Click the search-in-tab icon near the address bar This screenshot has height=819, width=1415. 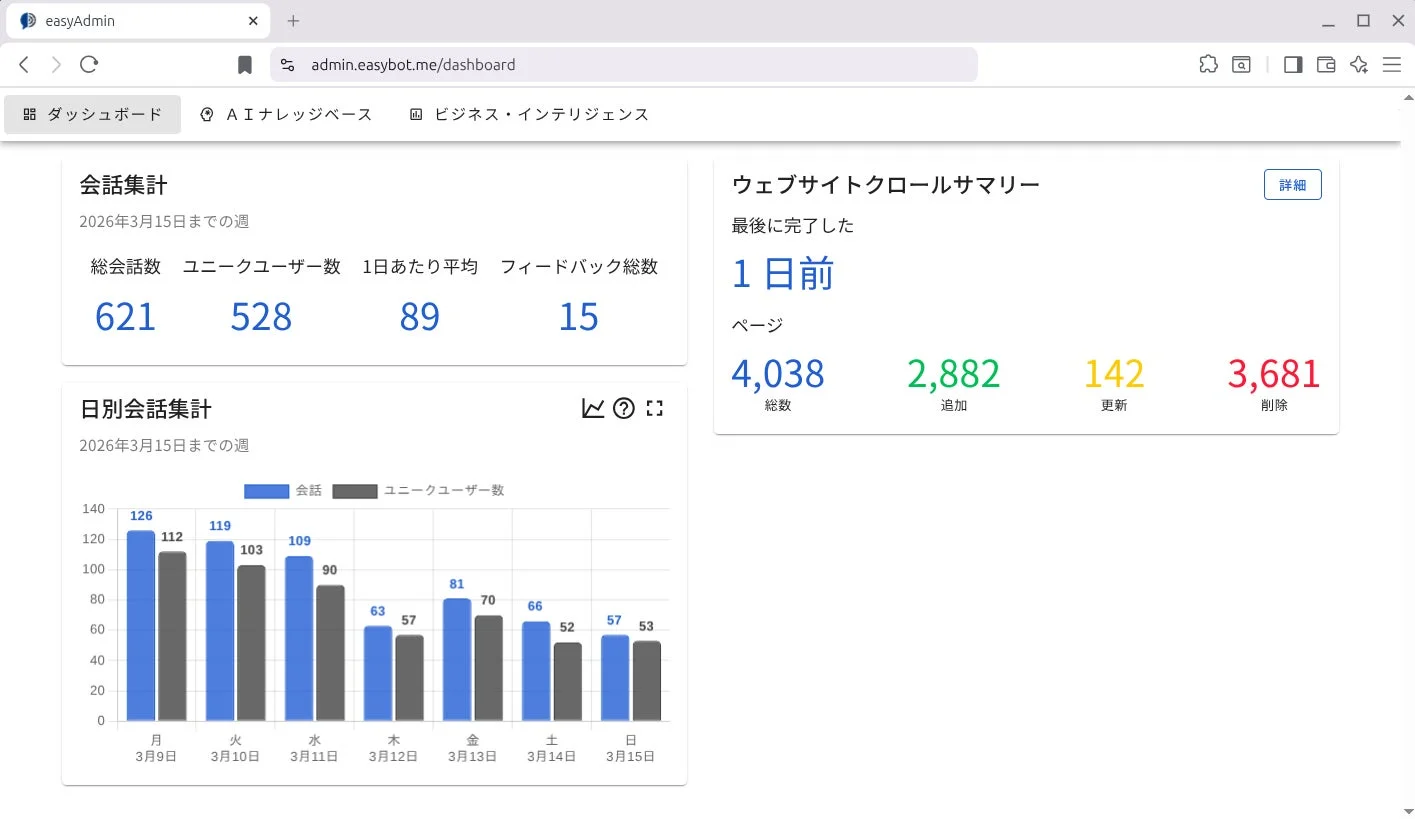tap(1240, 64)
